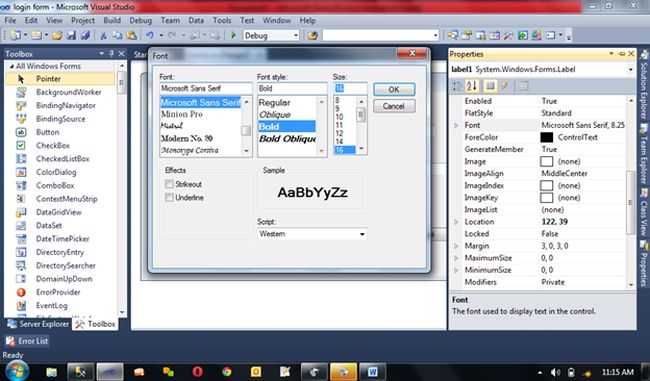Click the Cut toolbar icon

(103, 36)
